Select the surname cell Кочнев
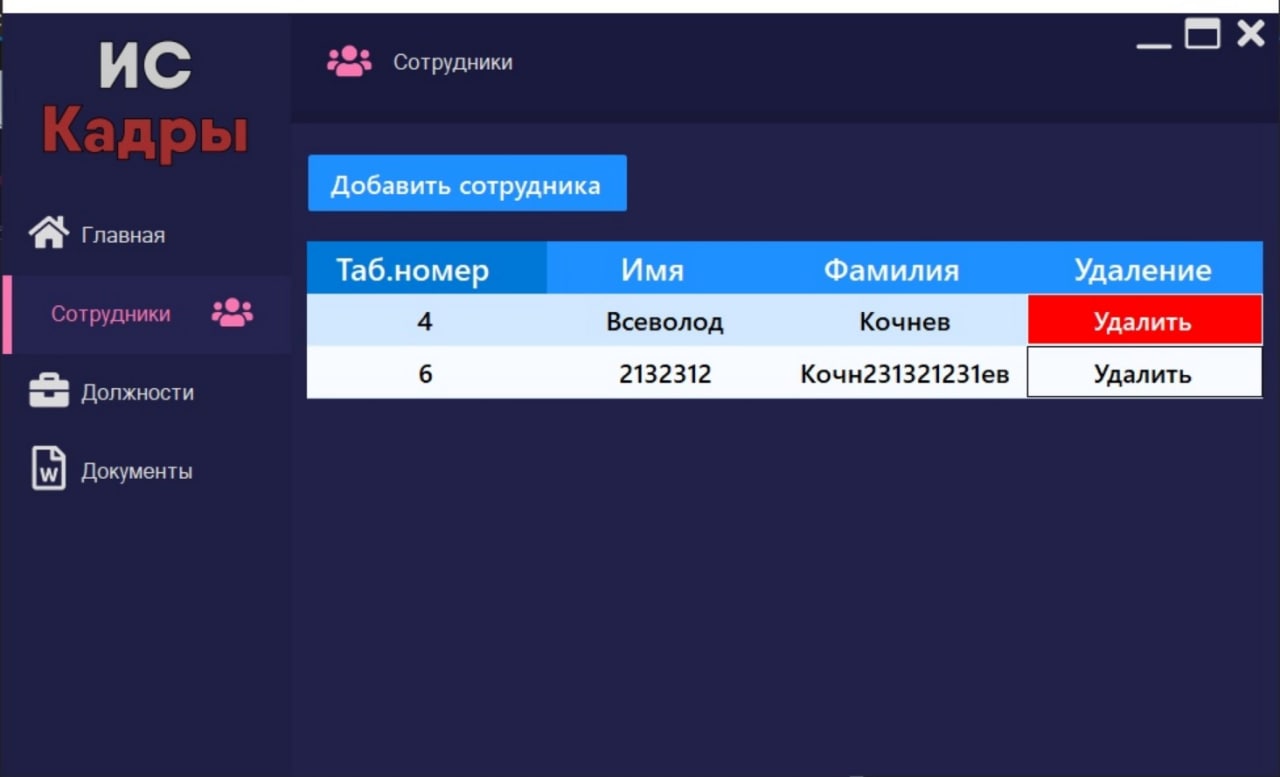This screenshot has width=1280, height=777. pyautogui.click(x=905, y=321)
